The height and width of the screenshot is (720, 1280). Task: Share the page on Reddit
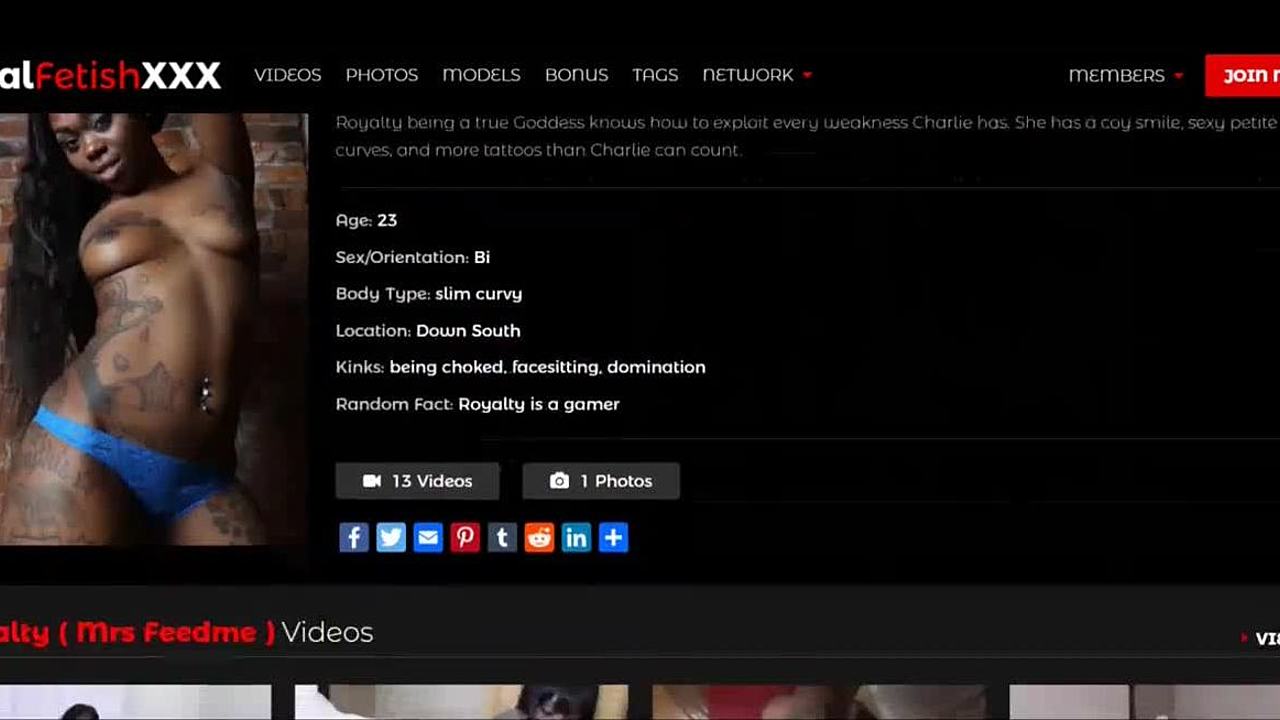(x=539, y=538)
